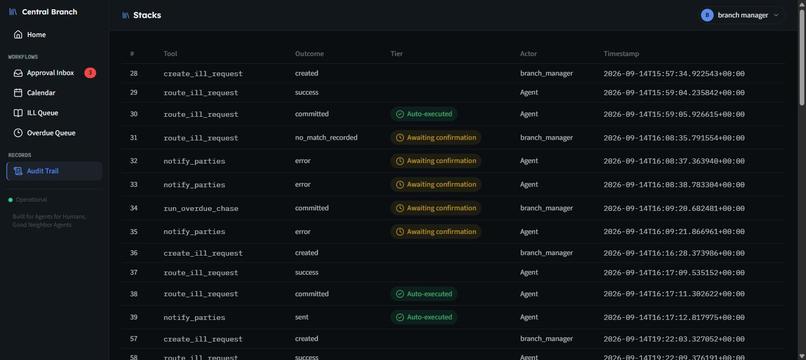Click the Calendar icon in sidebar
Image resolution: width=806 pixels, height=360 pixels.
pos(18,93)
